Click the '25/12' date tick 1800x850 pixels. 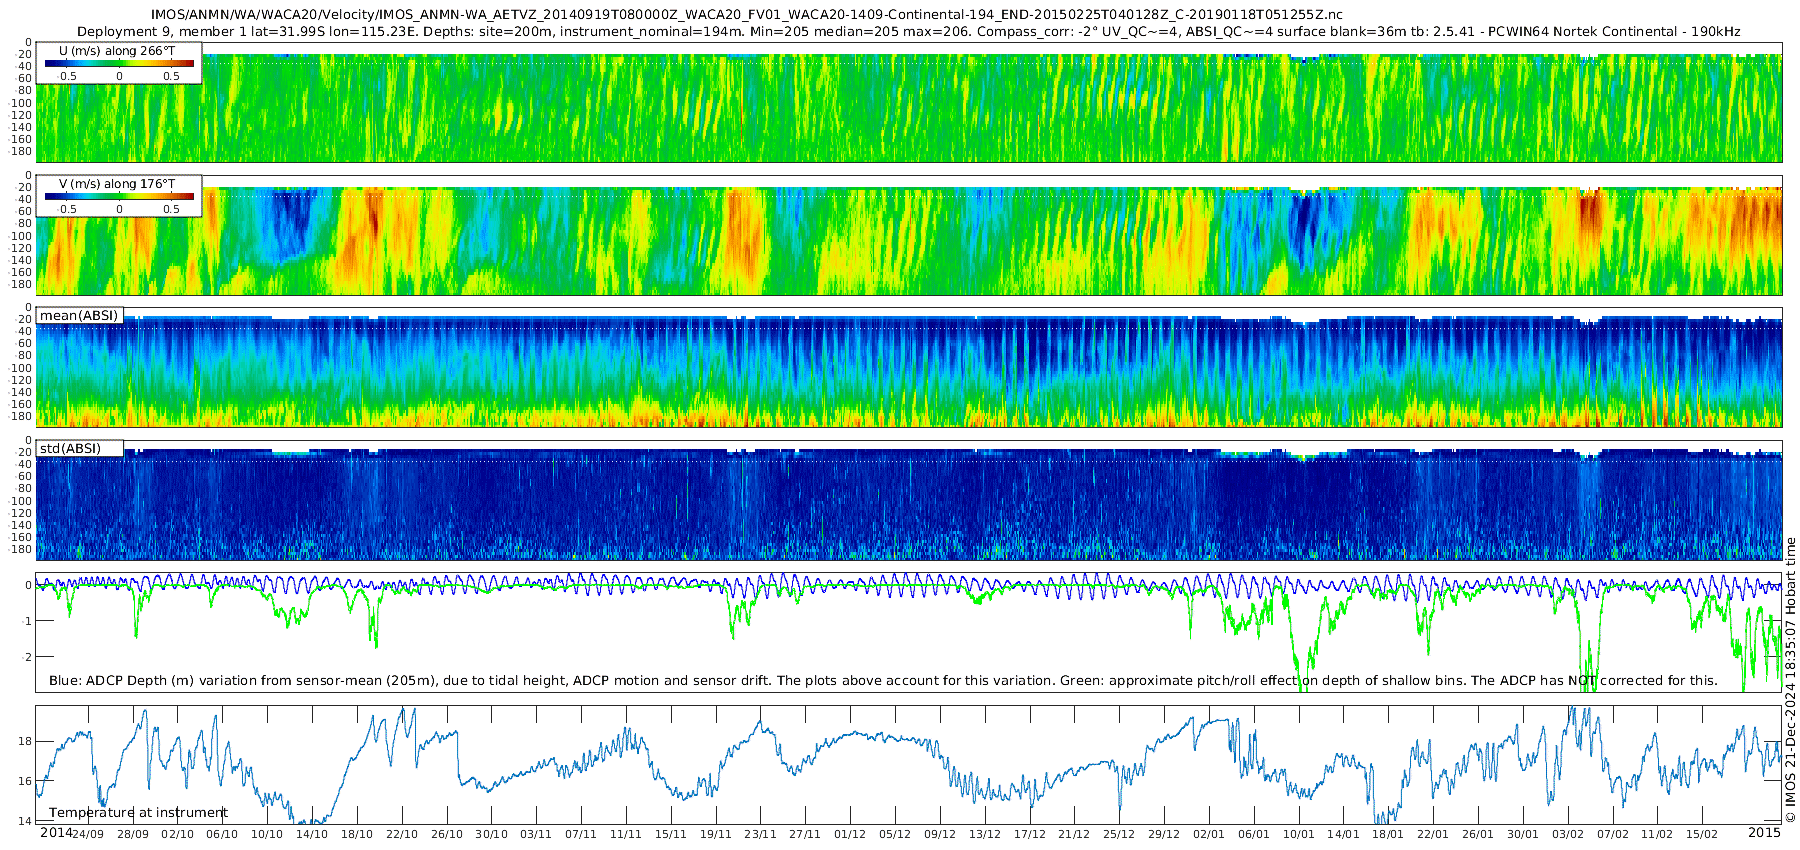coord(1119,834)
